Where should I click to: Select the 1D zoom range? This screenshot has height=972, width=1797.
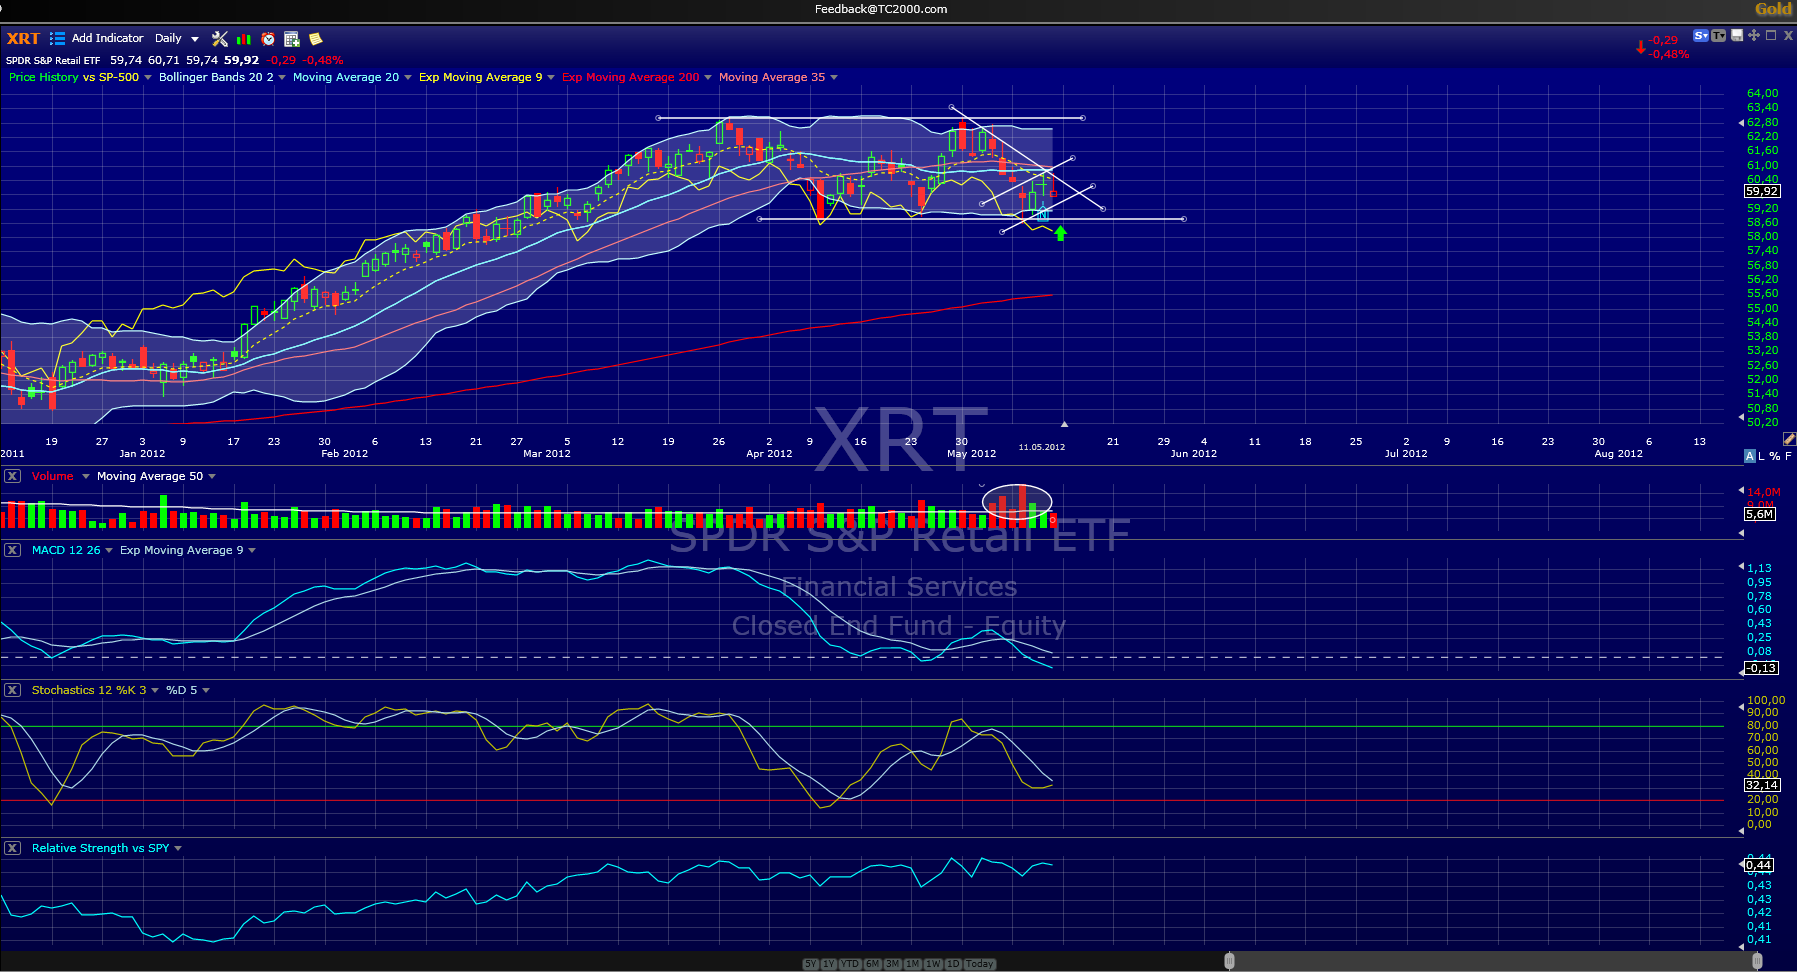click(953, 964)
